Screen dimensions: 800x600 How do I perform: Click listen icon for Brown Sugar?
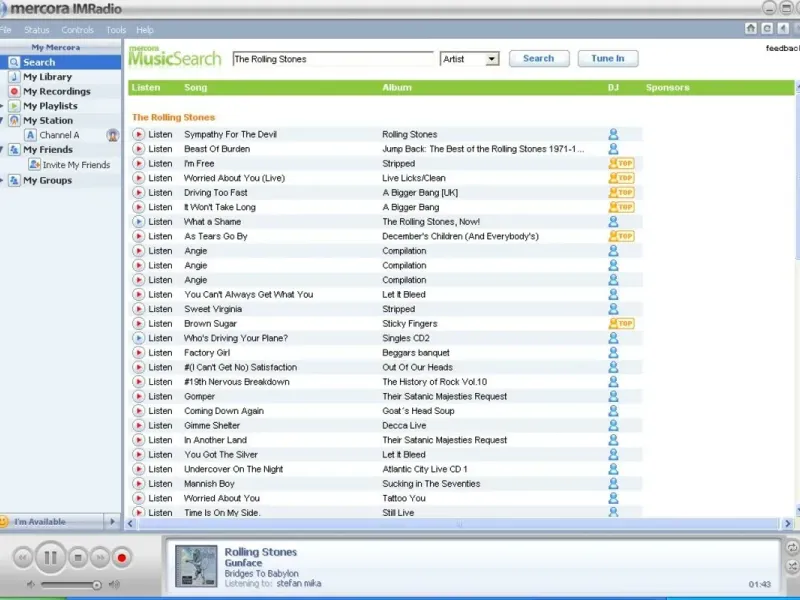pyautogui.click(x=138, y=323)
